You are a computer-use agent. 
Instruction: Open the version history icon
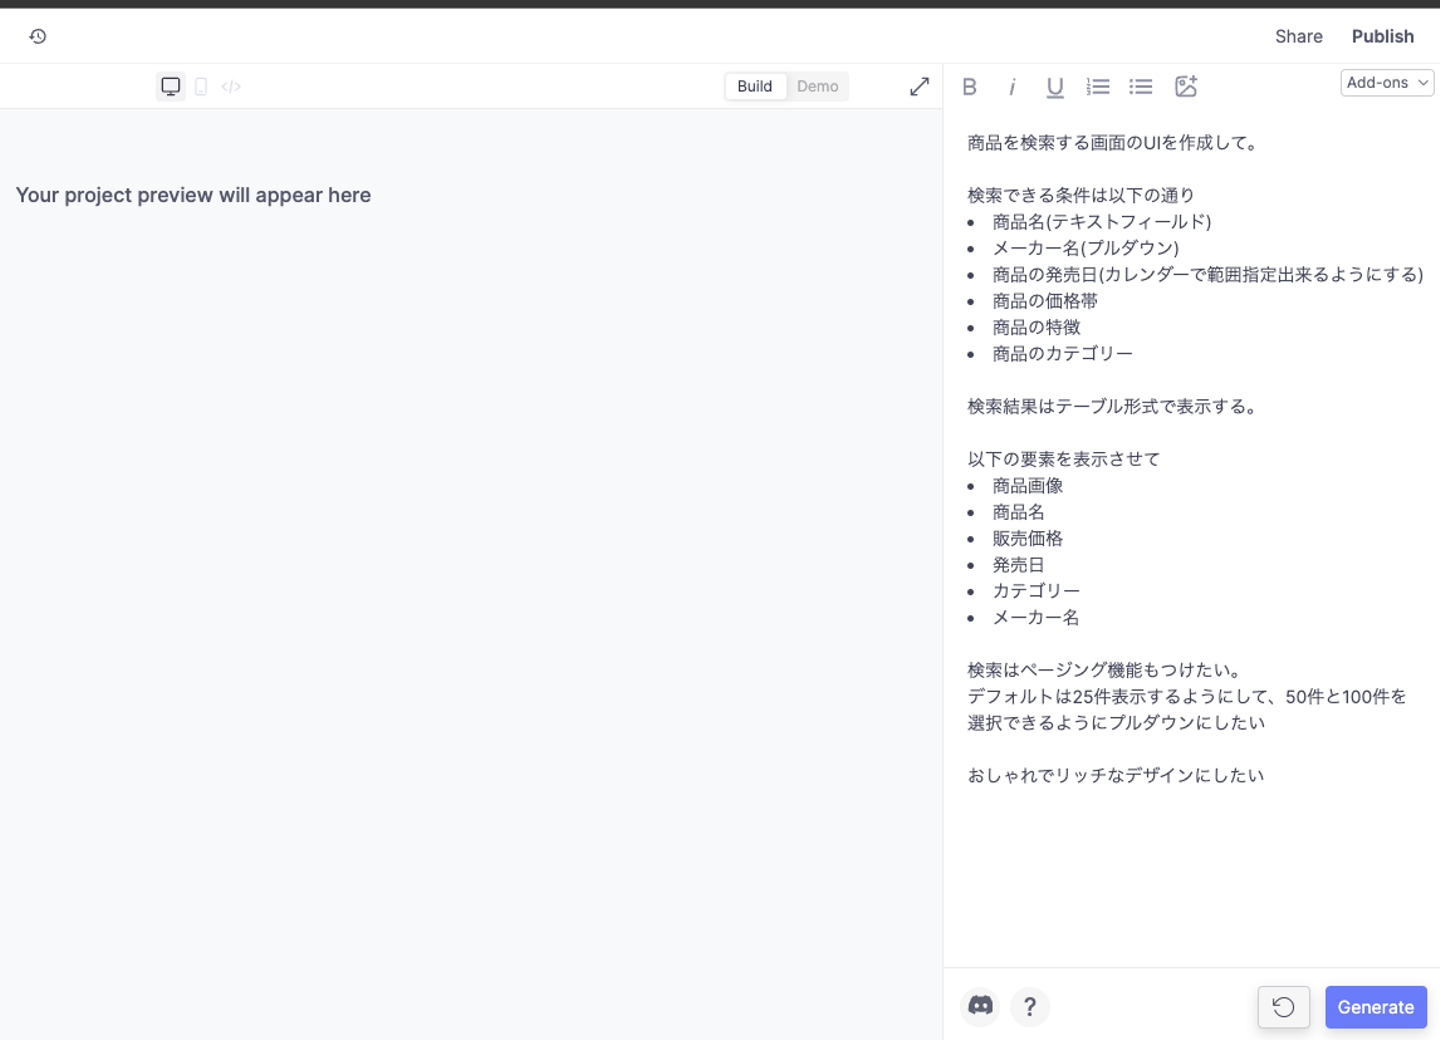(38, 36)
